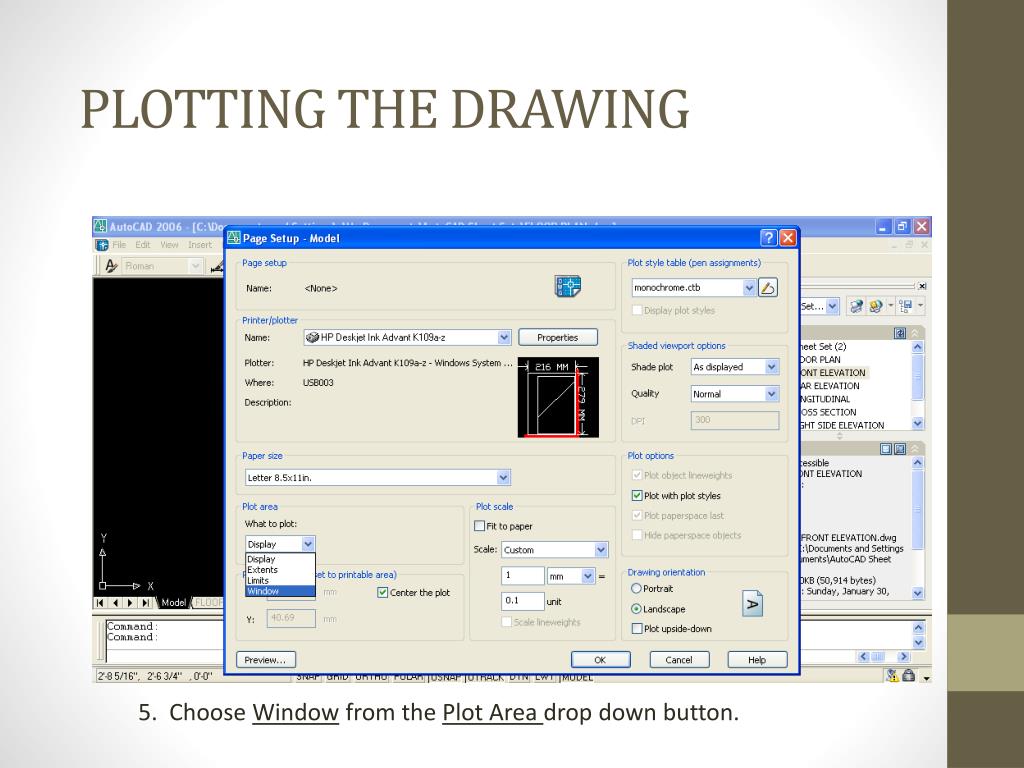Viewport: 1024px width, 768px height.
Task: Click OK in the Page Setup dialog
Action: [x=600, y=660]
